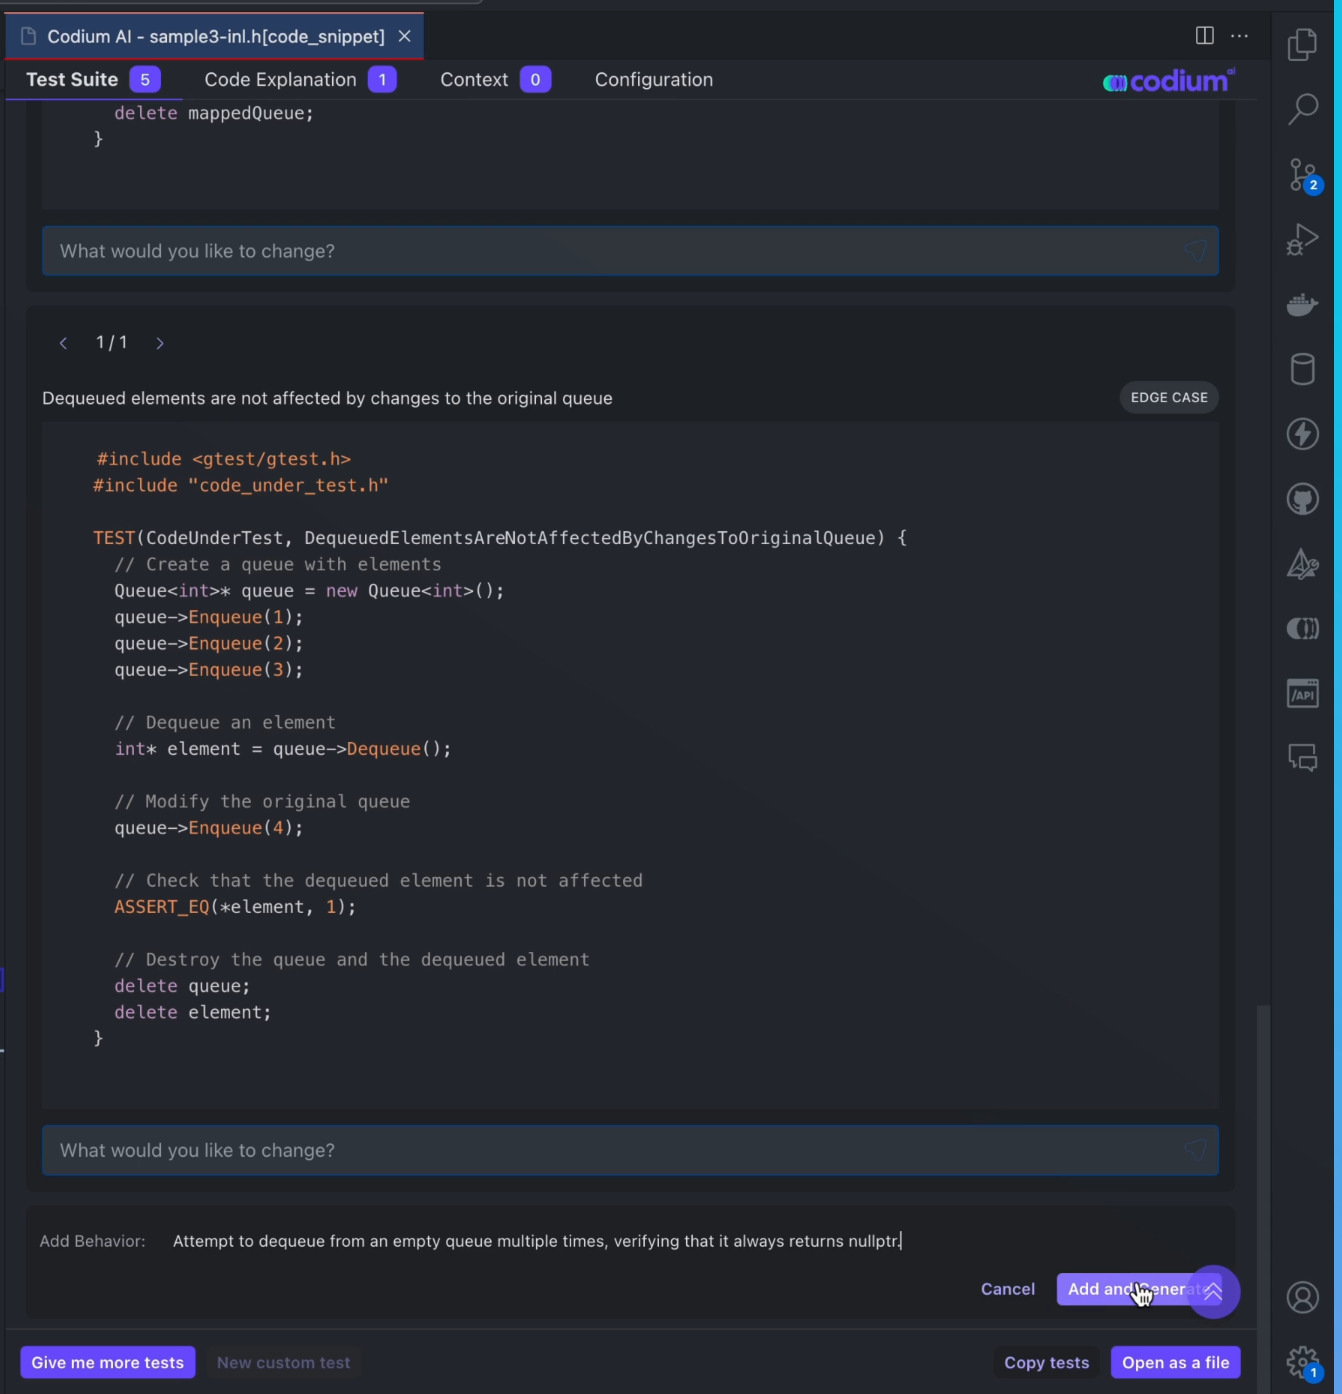Click the 'Dequeued elements are not affected' test title

[327, 398]
